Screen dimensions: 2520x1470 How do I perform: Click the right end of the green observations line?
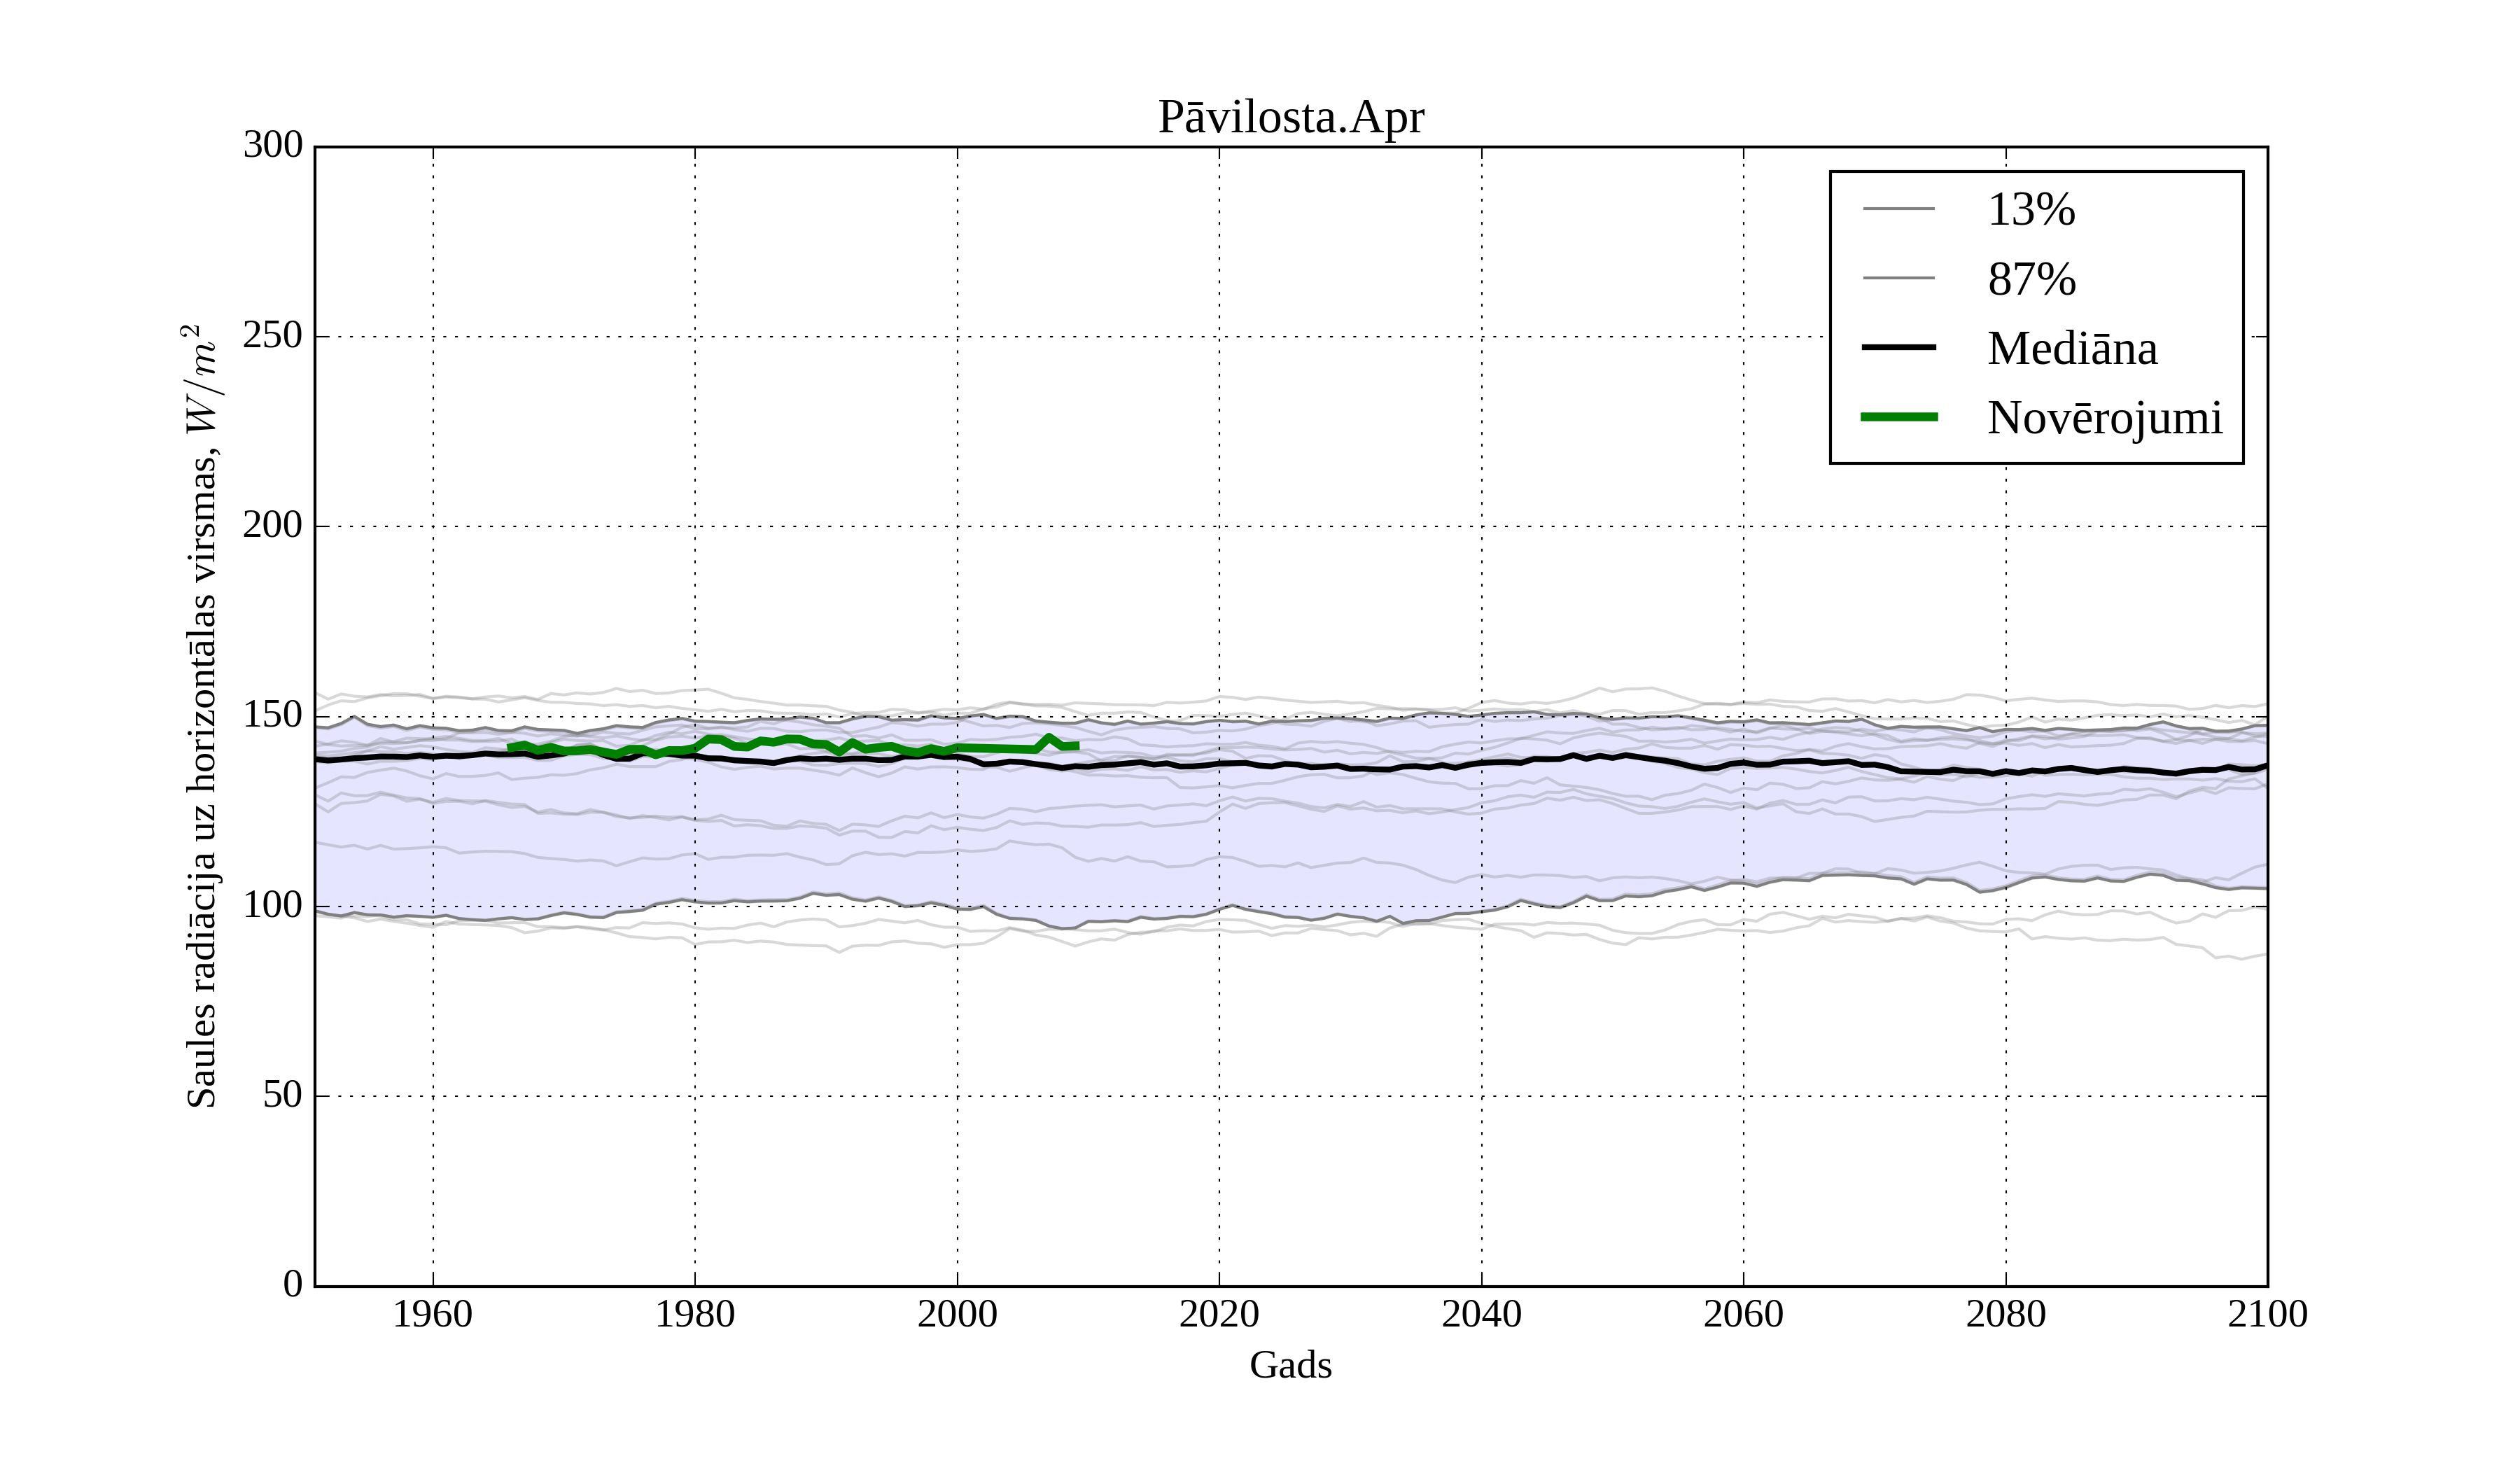pyautogui.click(x=1077, y=746)
